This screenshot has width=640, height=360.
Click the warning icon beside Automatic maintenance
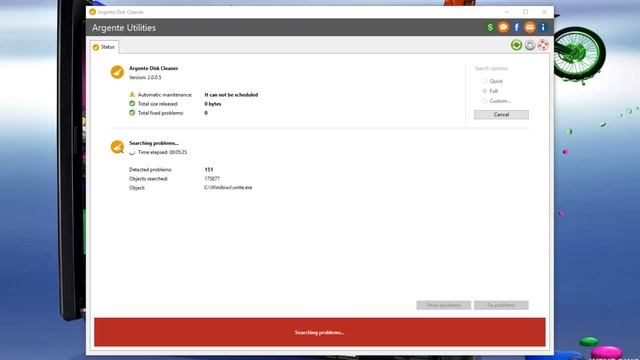(132, 94)
